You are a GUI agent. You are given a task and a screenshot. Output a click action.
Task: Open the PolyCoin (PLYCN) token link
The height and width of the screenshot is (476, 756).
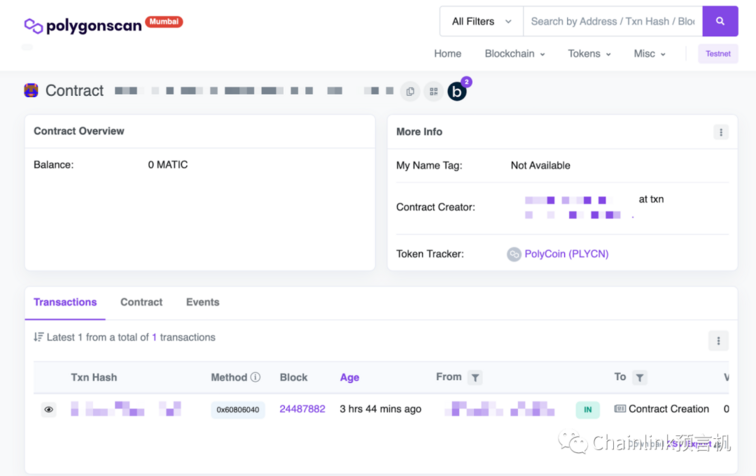[567, 254]
